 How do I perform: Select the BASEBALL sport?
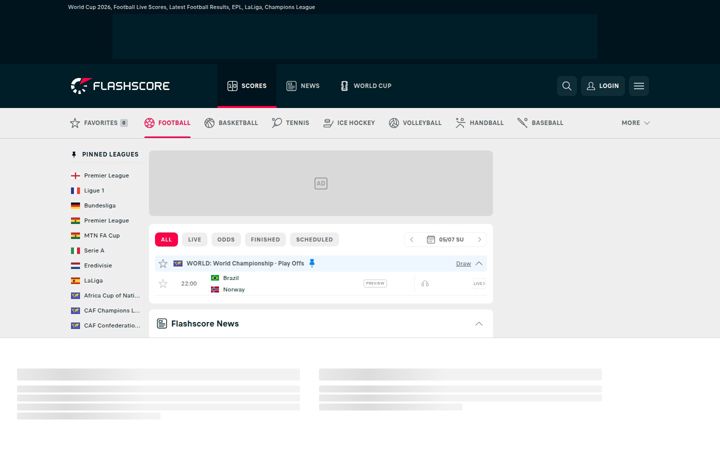(540, 123)
